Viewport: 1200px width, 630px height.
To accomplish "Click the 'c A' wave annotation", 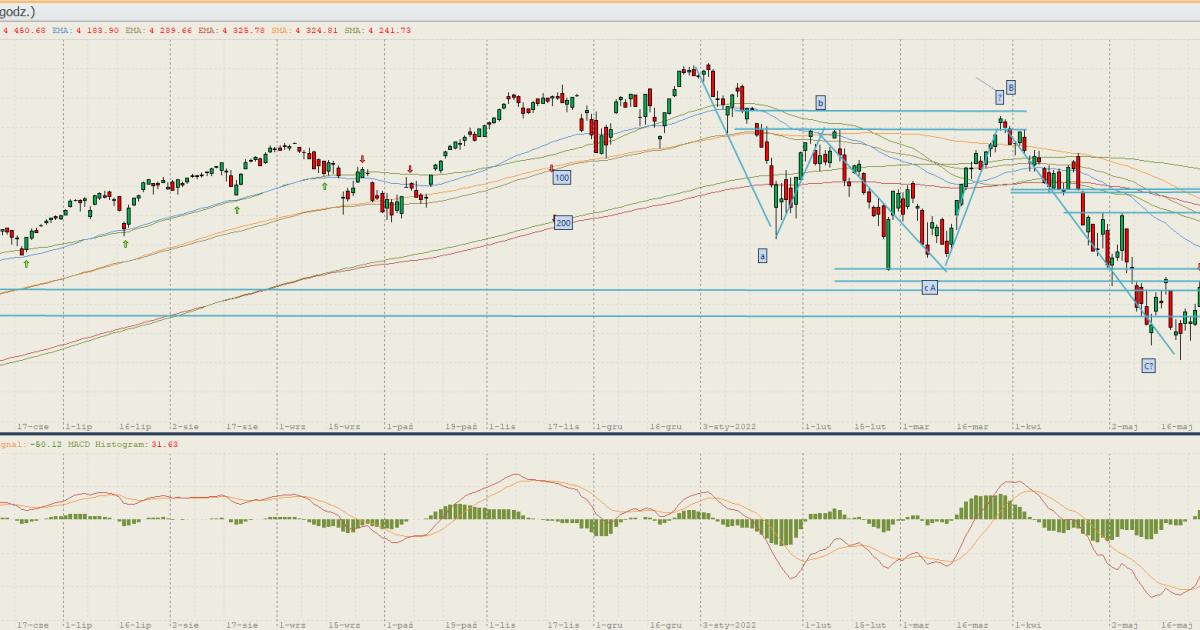I will click(x=929, y=288).
